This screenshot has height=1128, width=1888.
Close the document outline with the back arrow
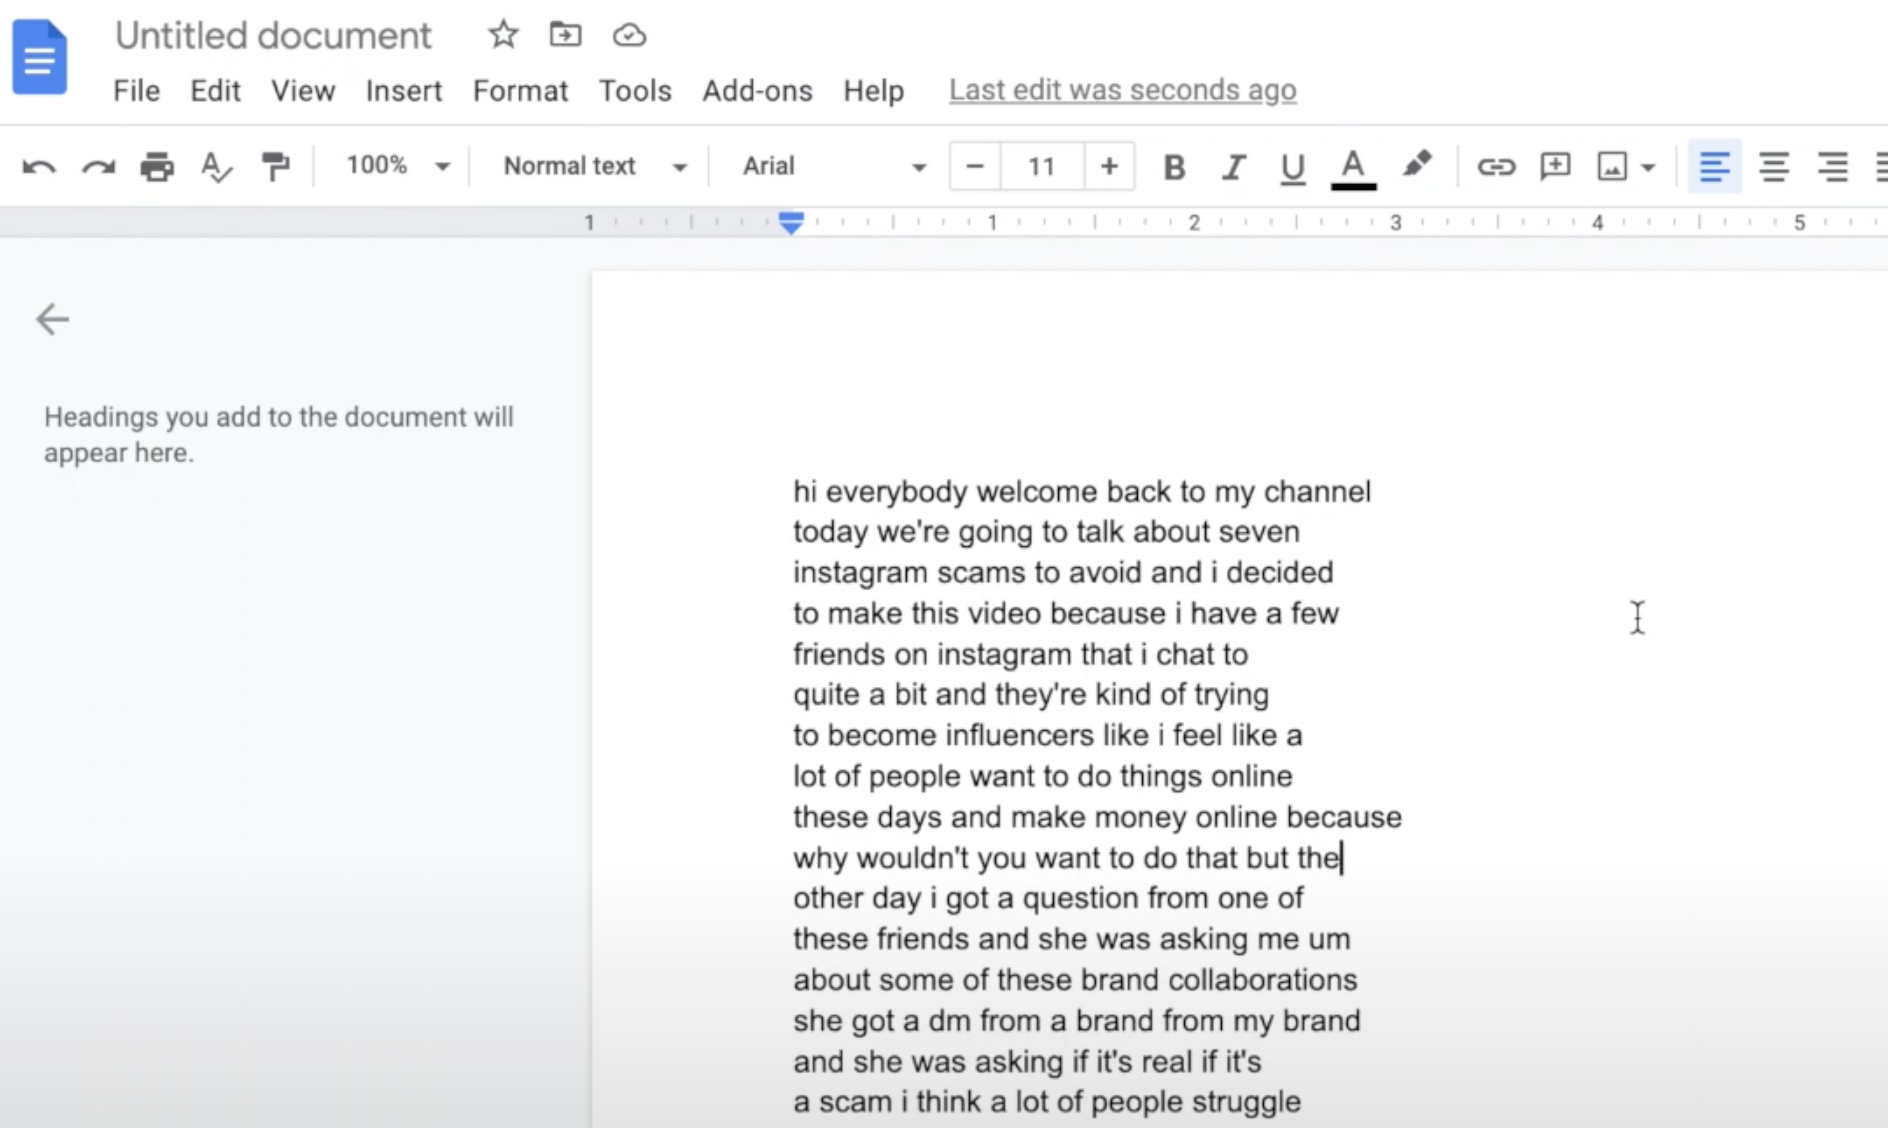[52, 319]
